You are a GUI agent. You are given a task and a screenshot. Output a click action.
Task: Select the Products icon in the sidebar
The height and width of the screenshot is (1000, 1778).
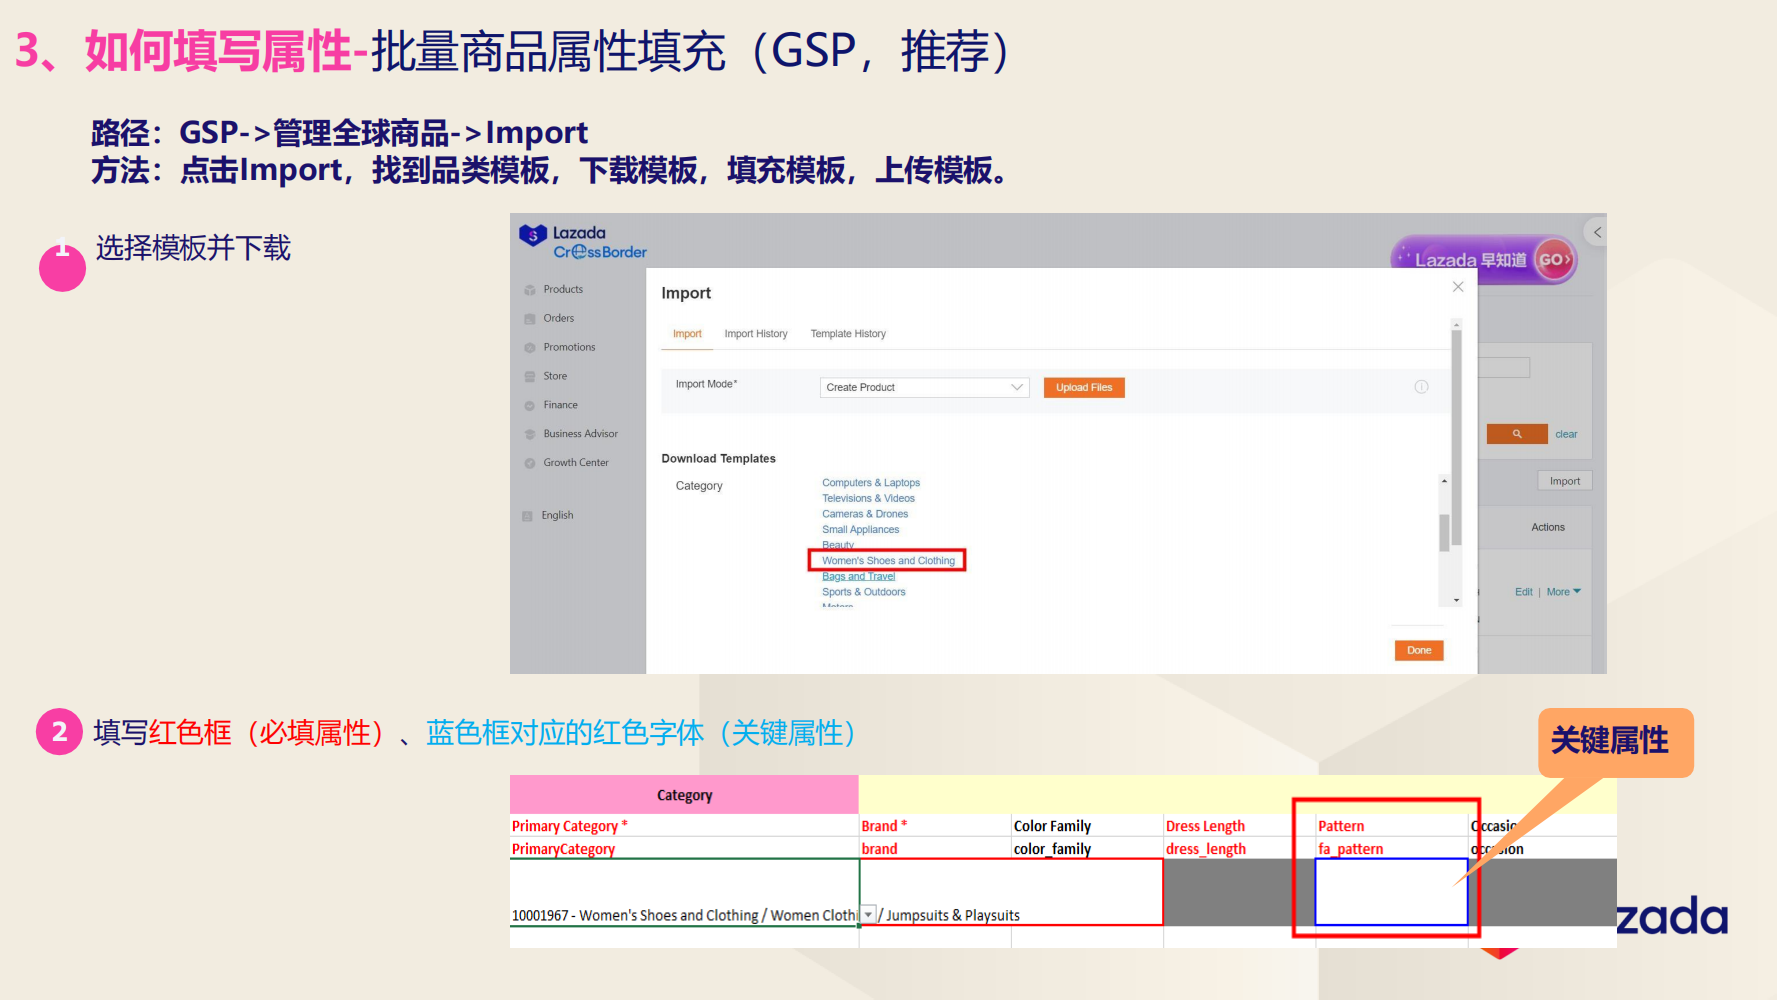pyautogui.click(x=530, y=289)
